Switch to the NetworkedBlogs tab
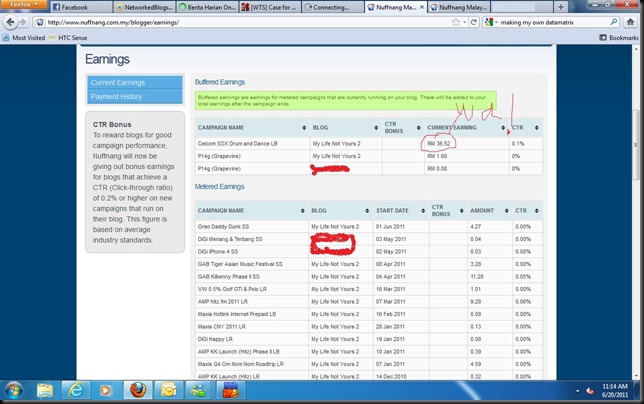644x404 pixels. pos(144,7)
